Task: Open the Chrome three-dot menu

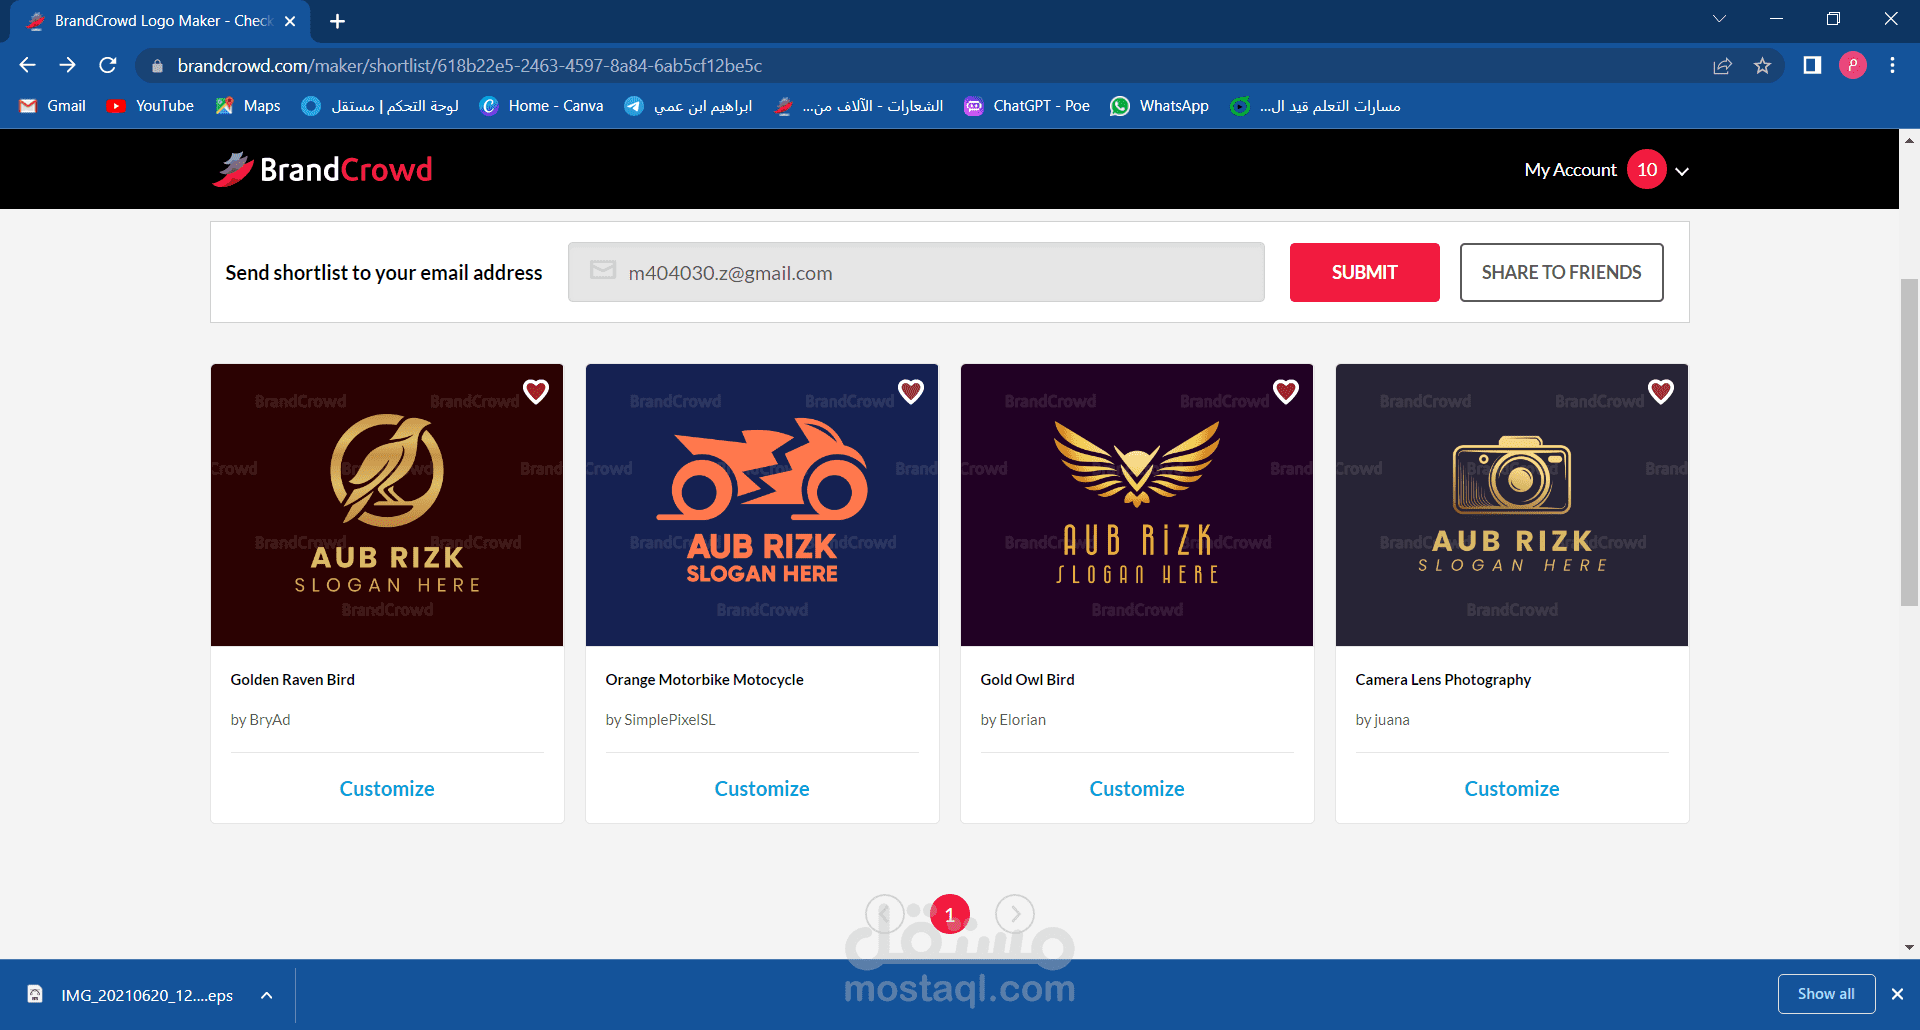Action: coord(1892,65)
